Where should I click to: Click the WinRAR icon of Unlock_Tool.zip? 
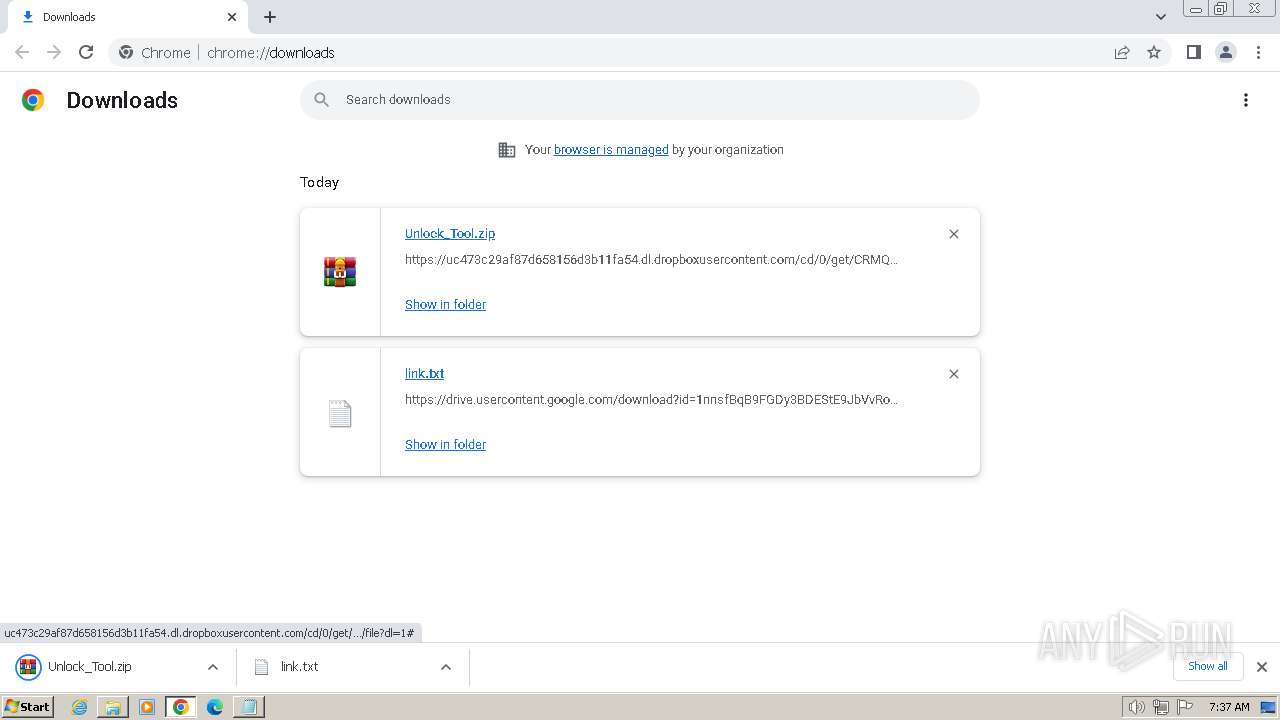tap(340, 272)
